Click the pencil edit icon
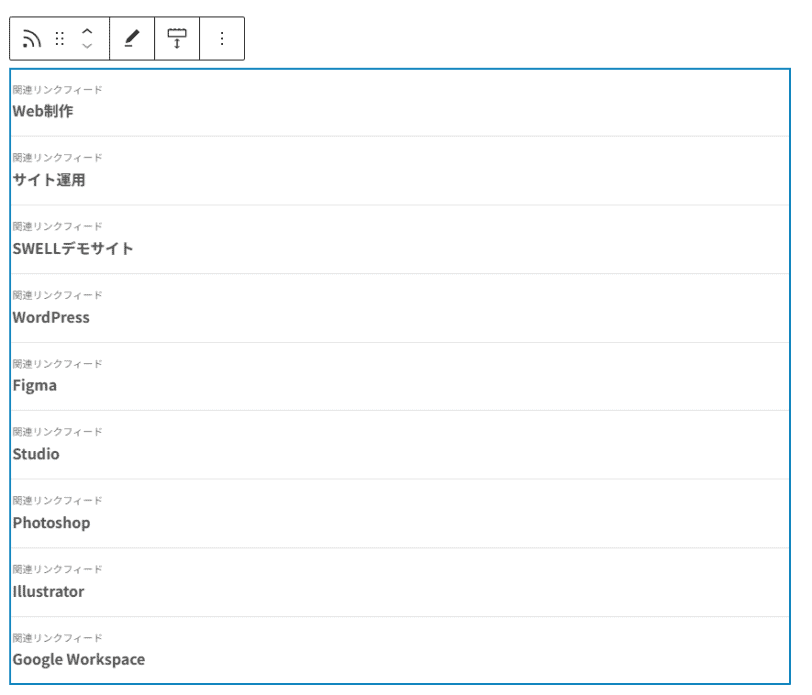The height and width of the screenshot is (695, 812). click(132, 39)
